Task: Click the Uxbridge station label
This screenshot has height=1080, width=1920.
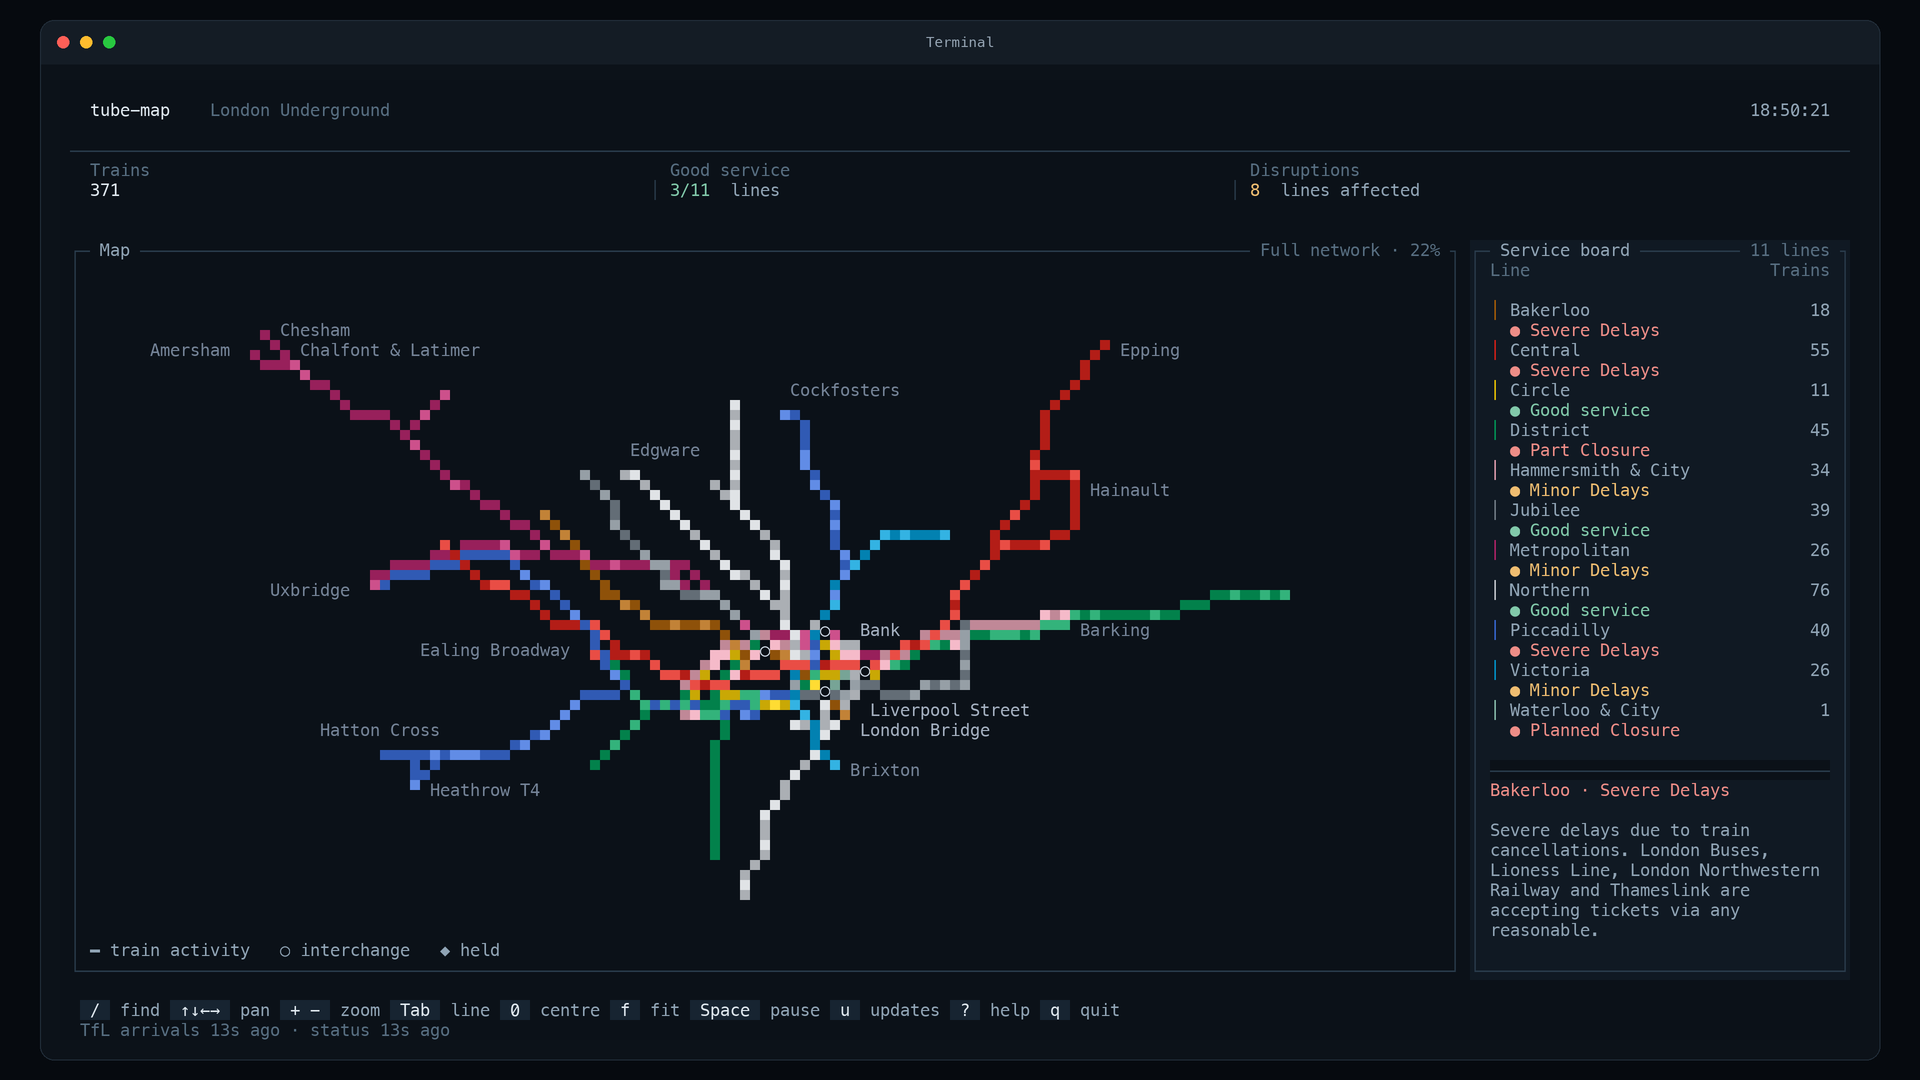Action: coord(310,590)
